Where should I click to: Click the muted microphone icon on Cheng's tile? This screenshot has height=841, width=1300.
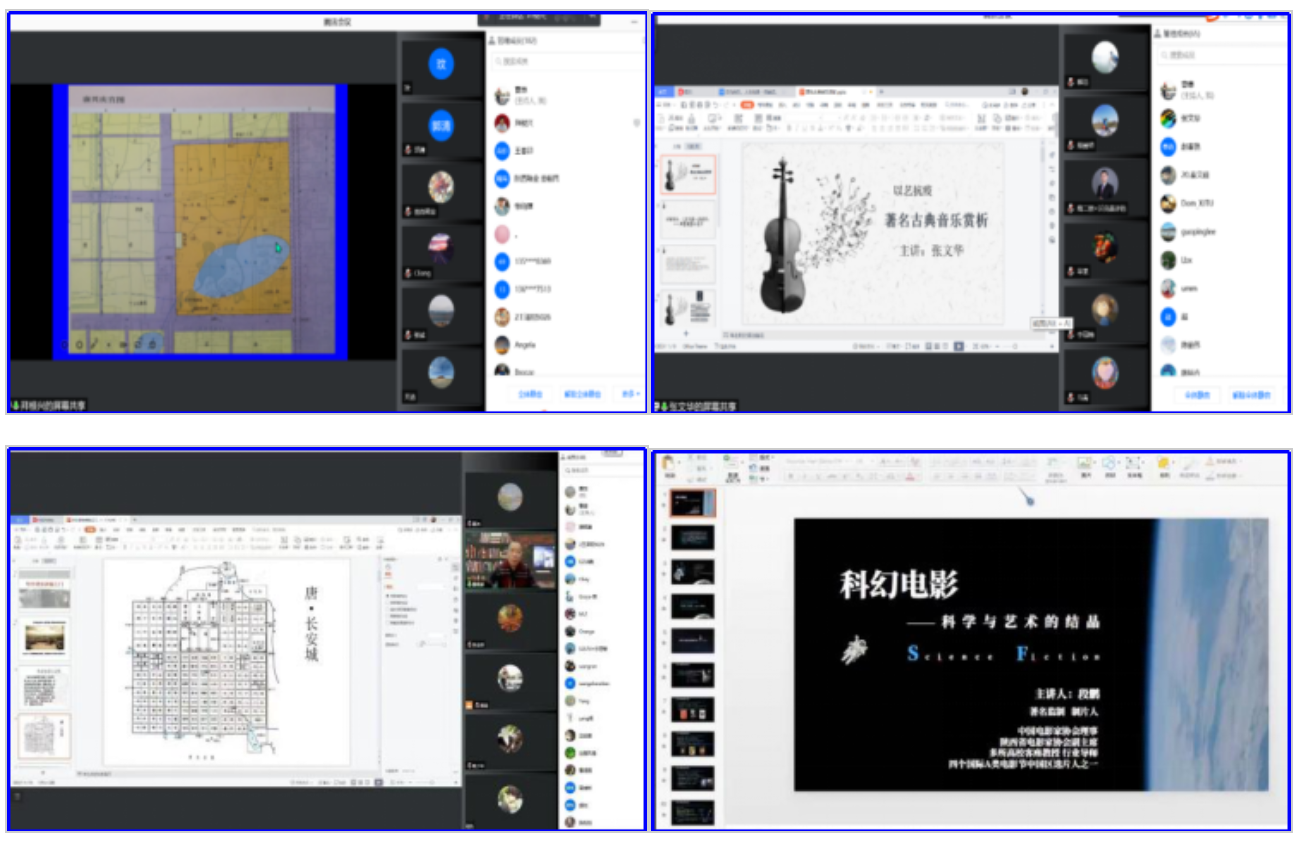point(409,273)
